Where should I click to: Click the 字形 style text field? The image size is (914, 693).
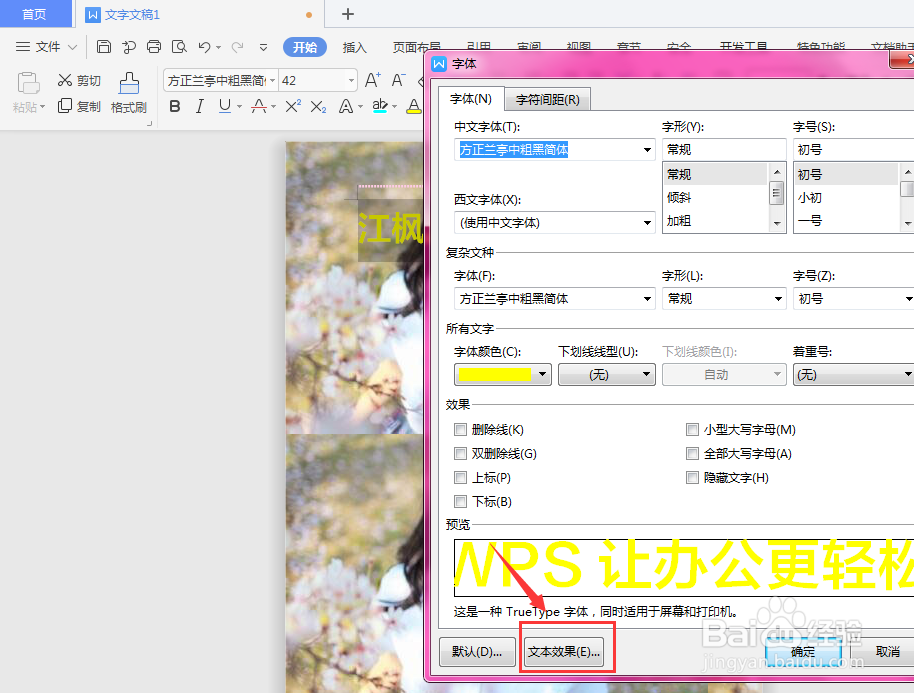coord(724,150)
